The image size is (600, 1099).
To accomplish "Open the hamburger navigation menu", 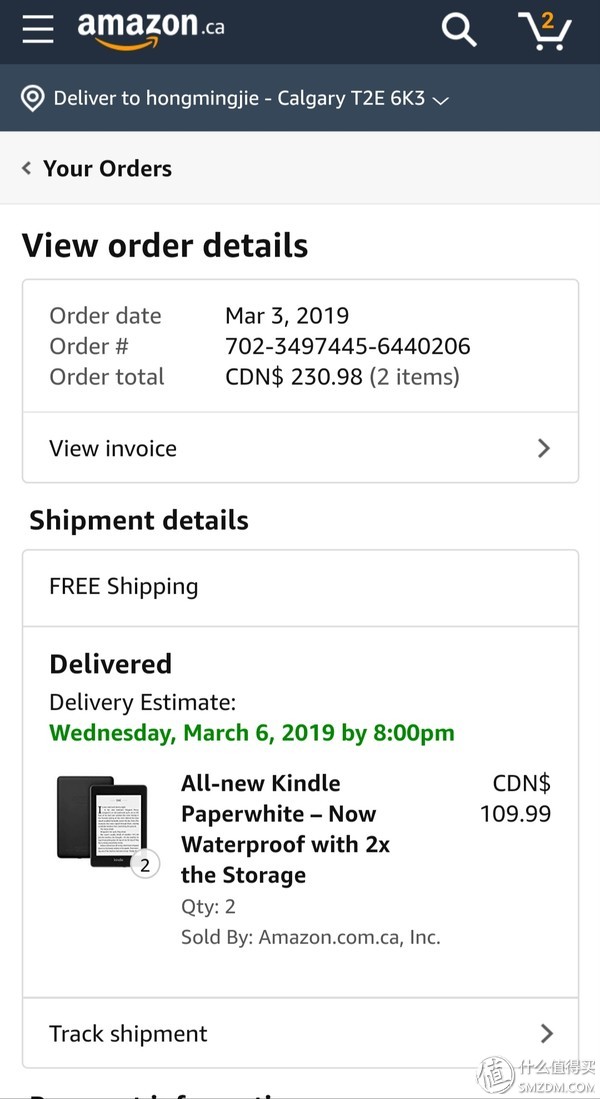I will pos(38,29).
